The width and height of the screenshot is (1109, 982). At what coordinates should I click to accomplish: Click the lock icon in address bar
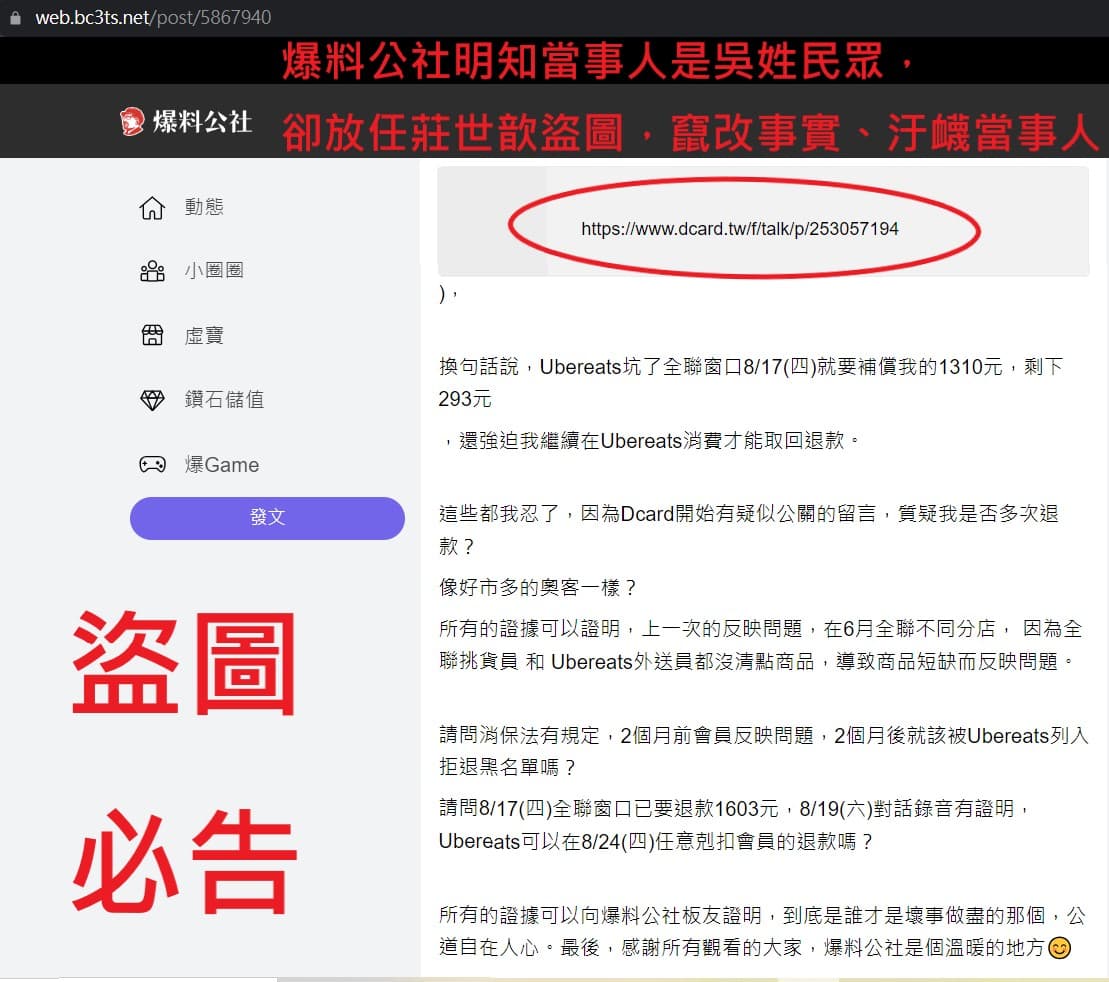click(15, 18)
